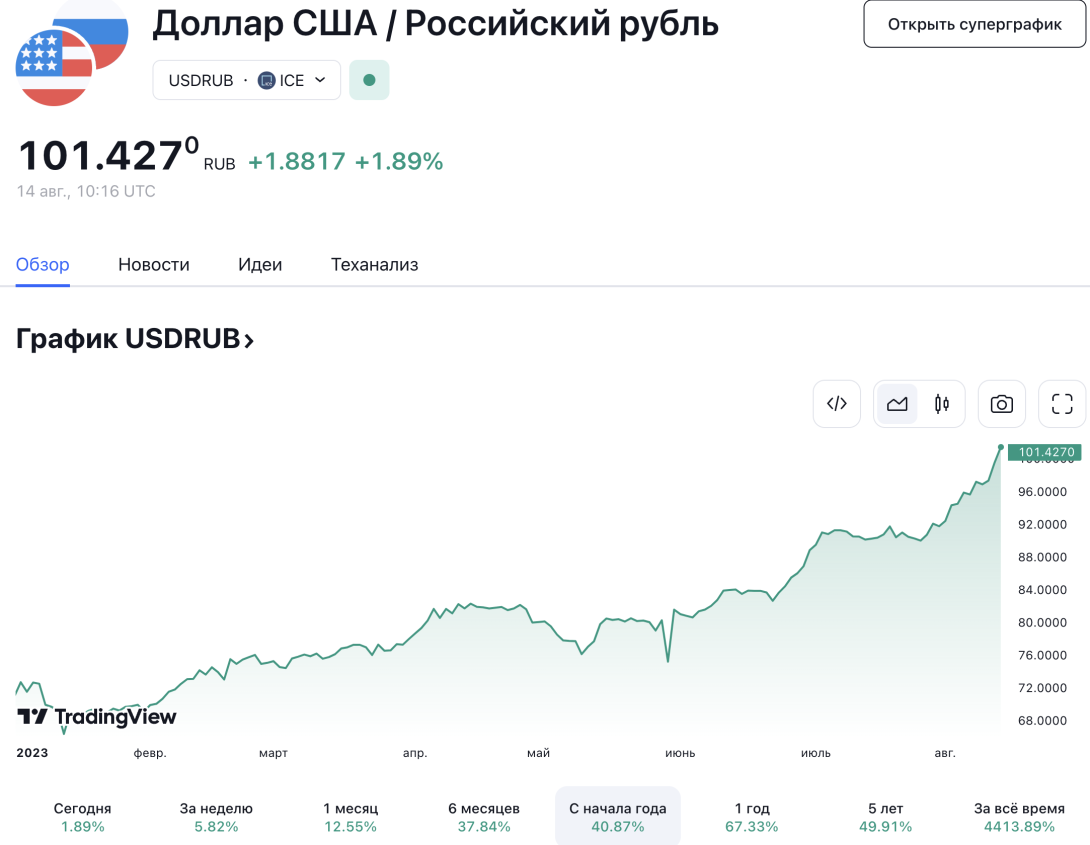Open chart in fullscreen mode
1090x845 pixels.
pos(1062,404)
